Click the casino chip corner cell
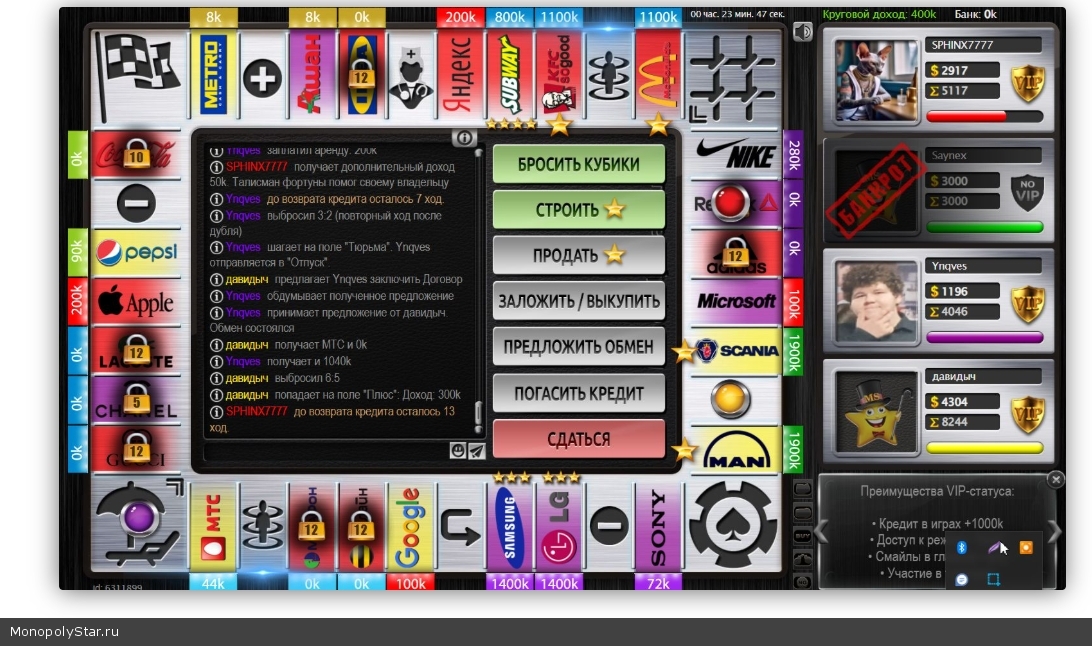 [733, 524]
